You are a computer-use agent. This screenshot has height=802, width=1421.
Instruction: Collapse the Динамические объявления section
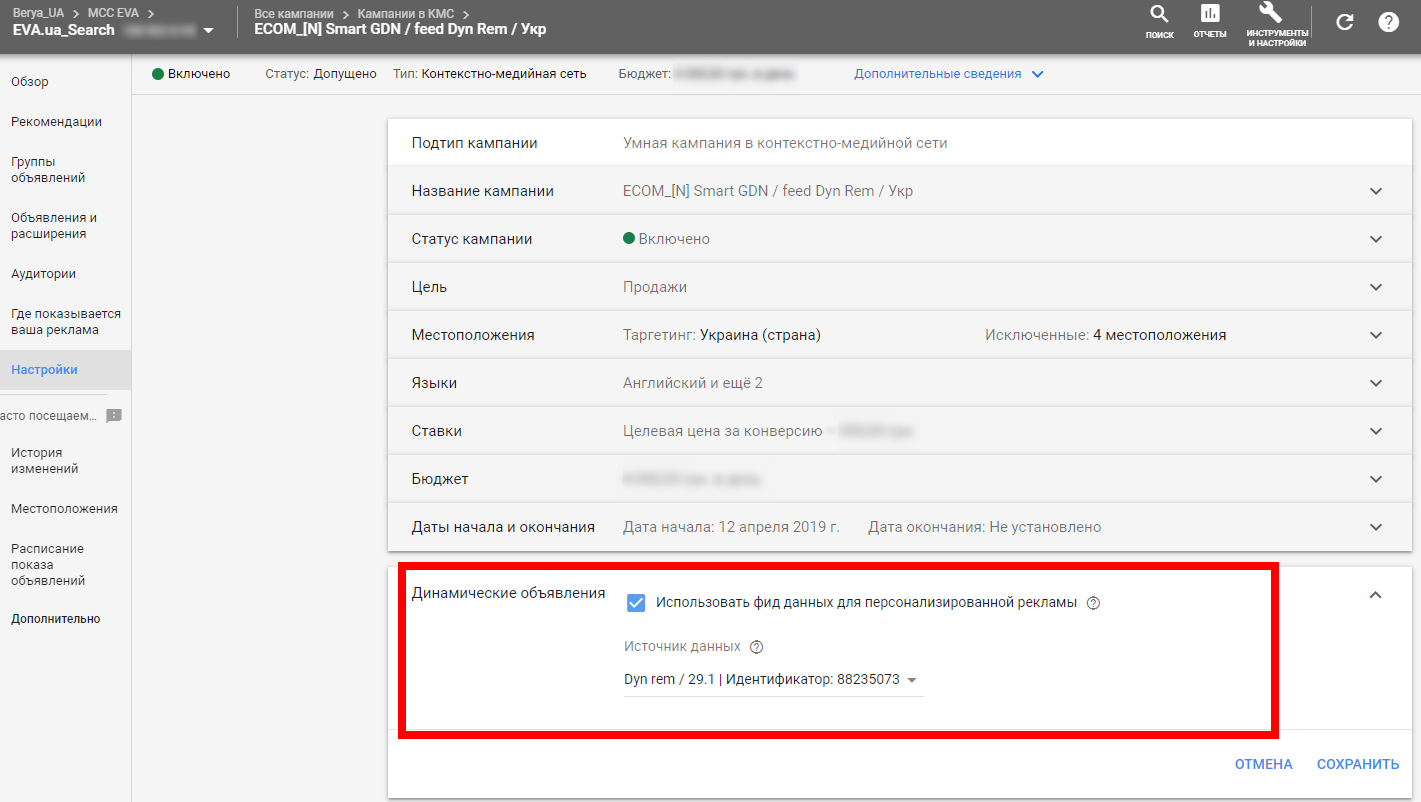coord(1376,595)
